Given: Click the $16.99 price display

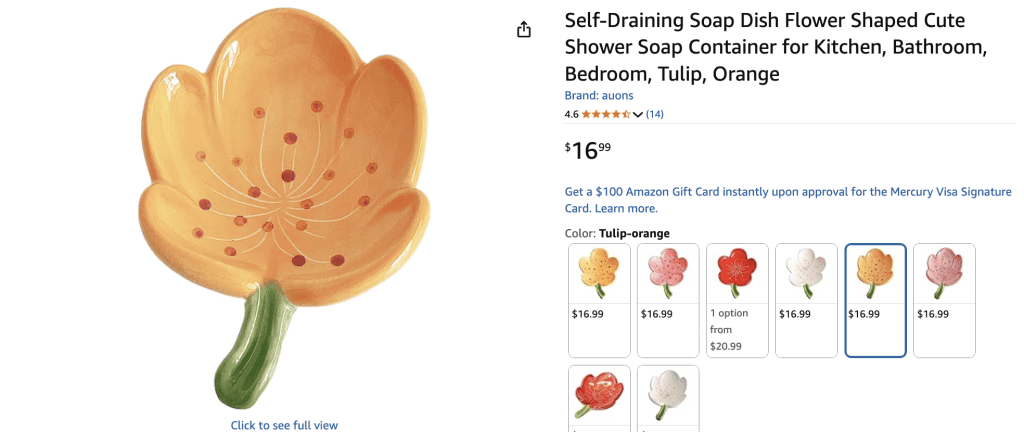Looking at the screenshot, I should [x=588, y=151].
